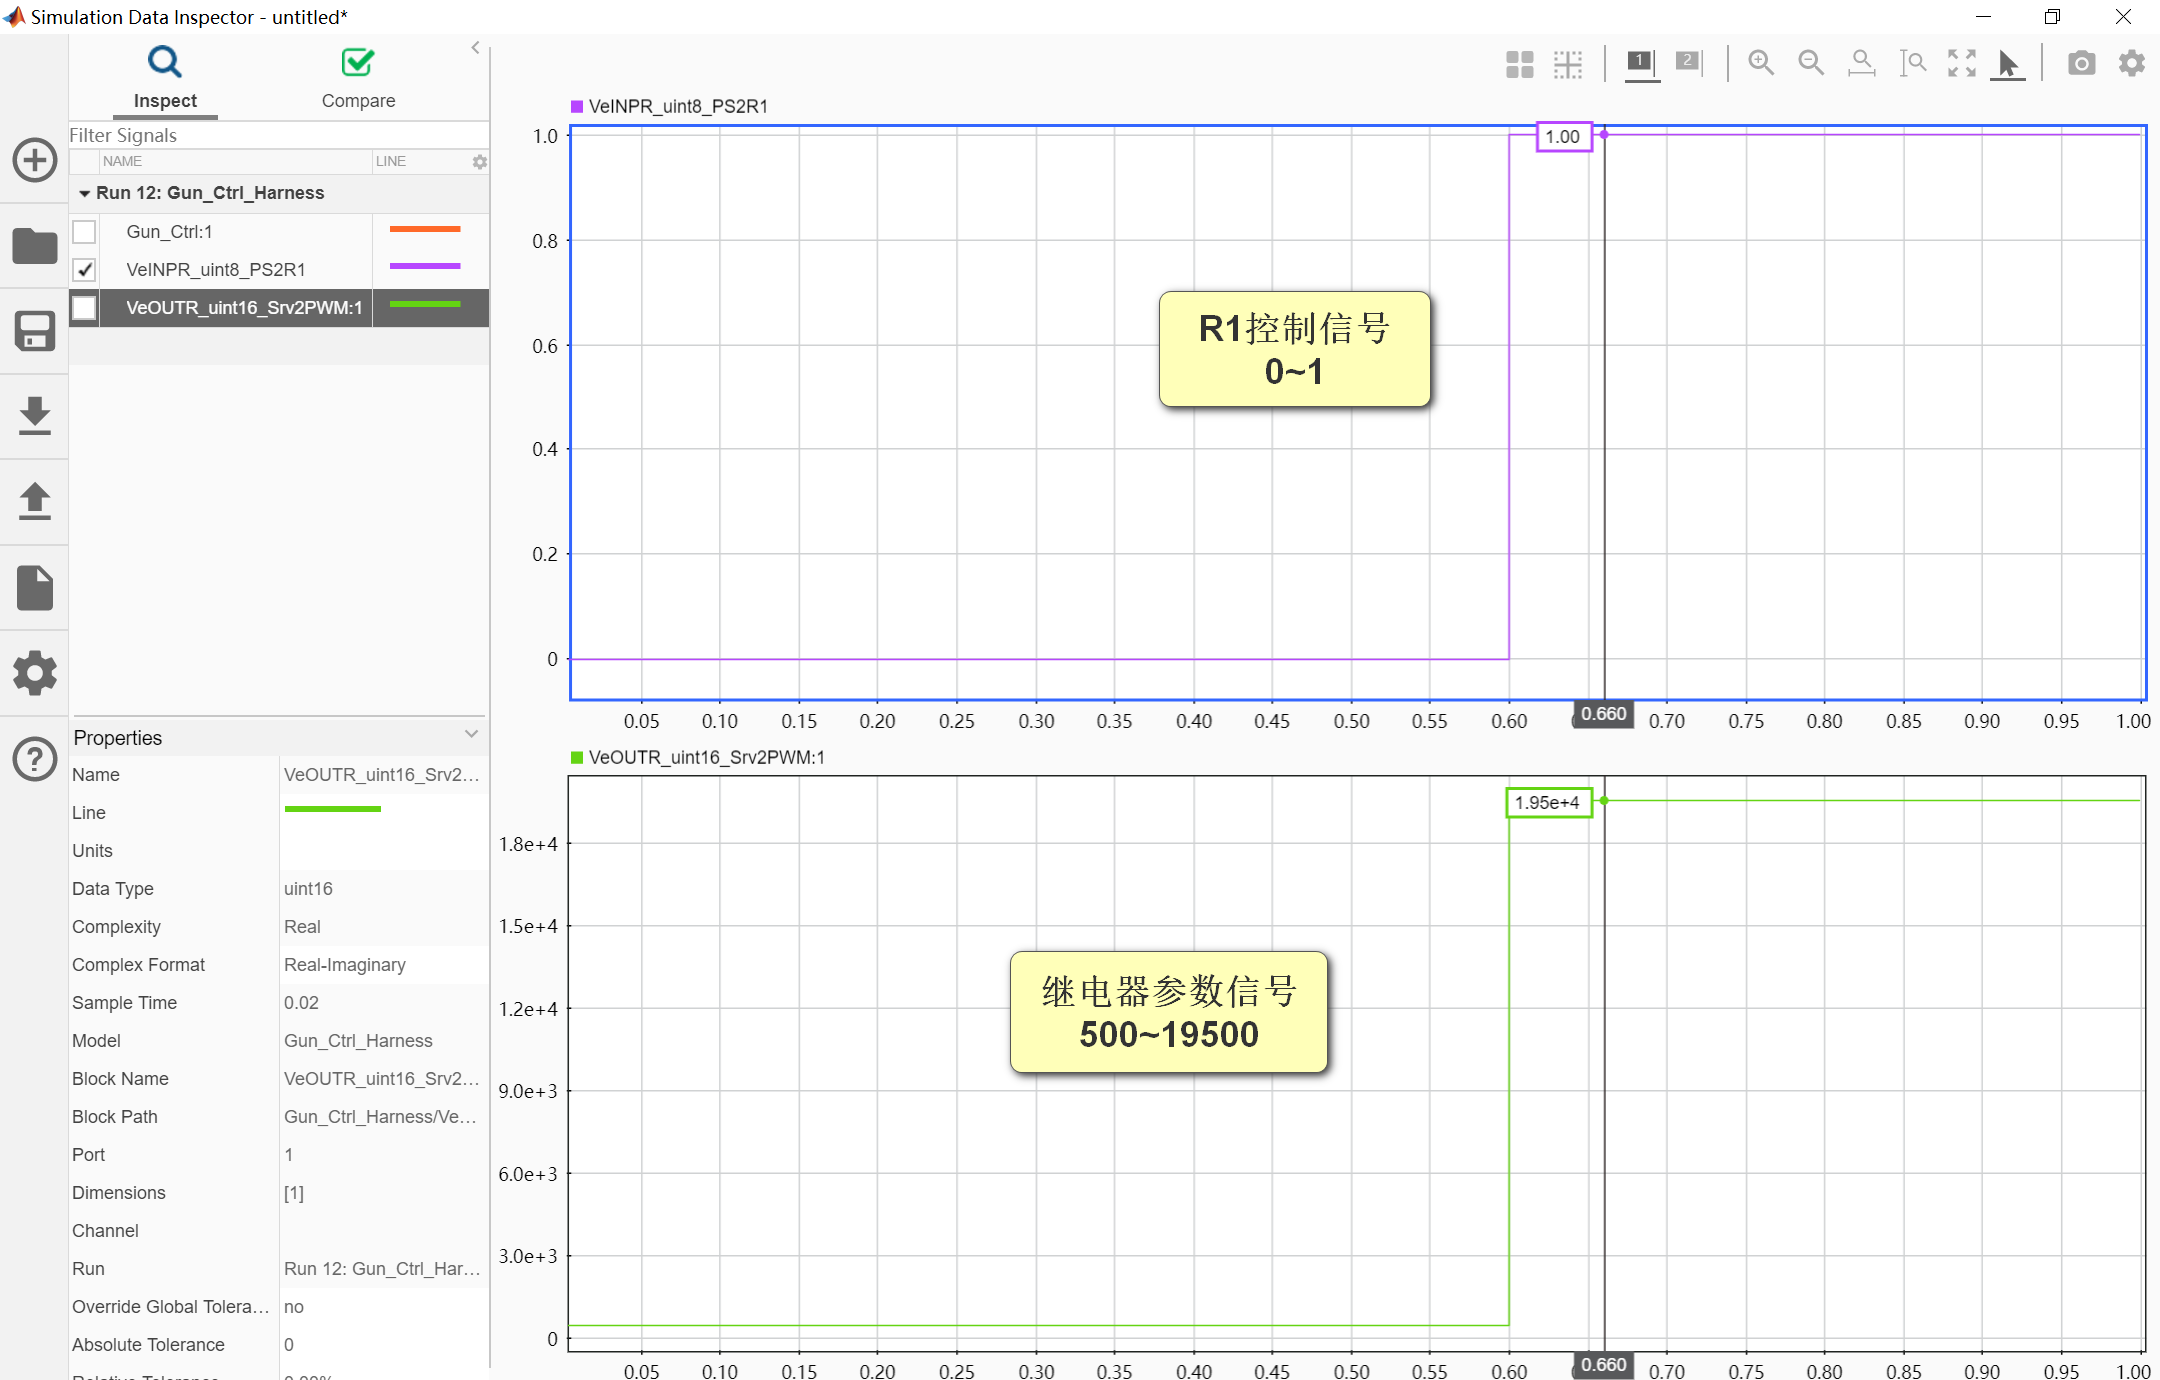This screenshot has width=2160, height=1380.
Task: Uncheck the VeINPR_uint8_PS2R1 signal checkbox
Action: coord(85,270)
